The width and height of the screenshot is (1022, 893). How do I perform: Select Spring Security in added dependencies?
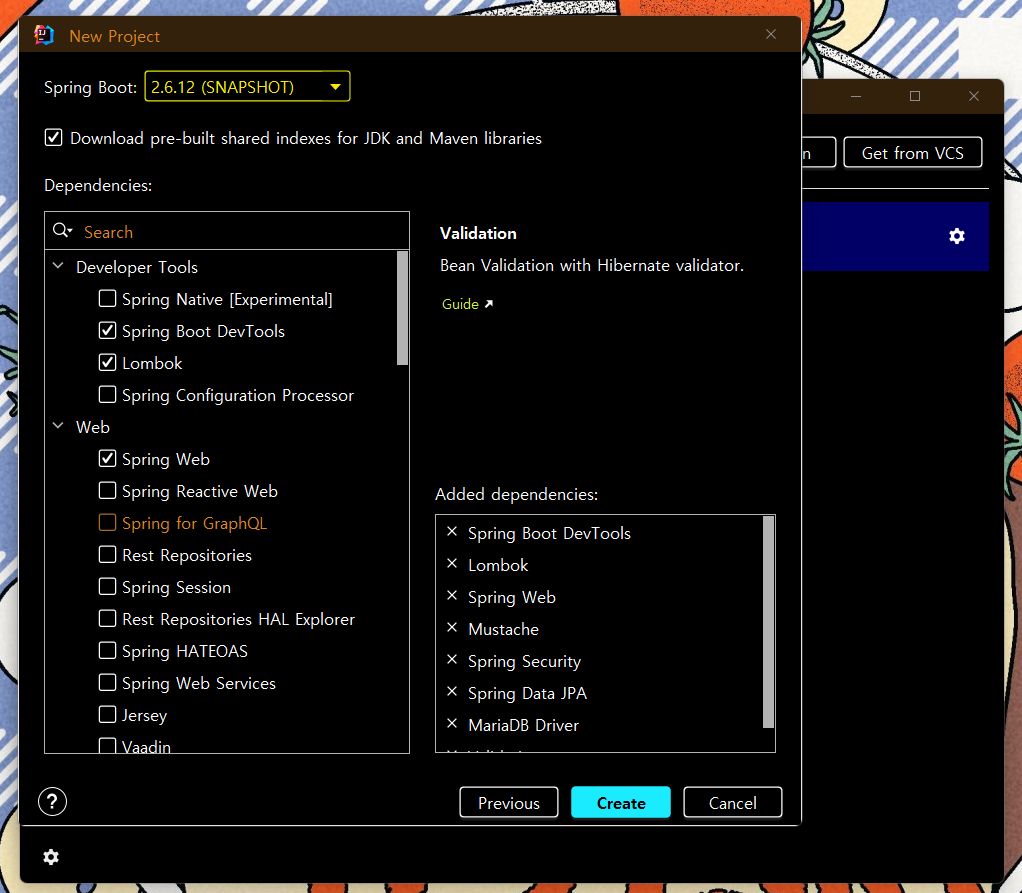[524, 661]
